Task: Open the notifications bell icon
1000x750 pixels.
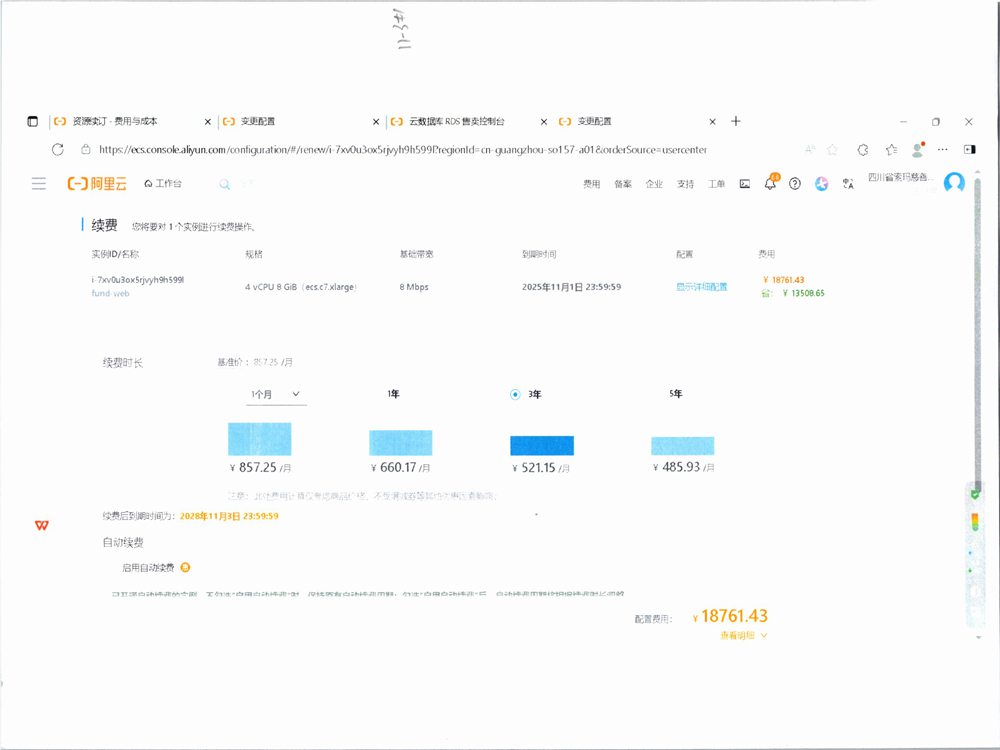Action: click(770, 184)
